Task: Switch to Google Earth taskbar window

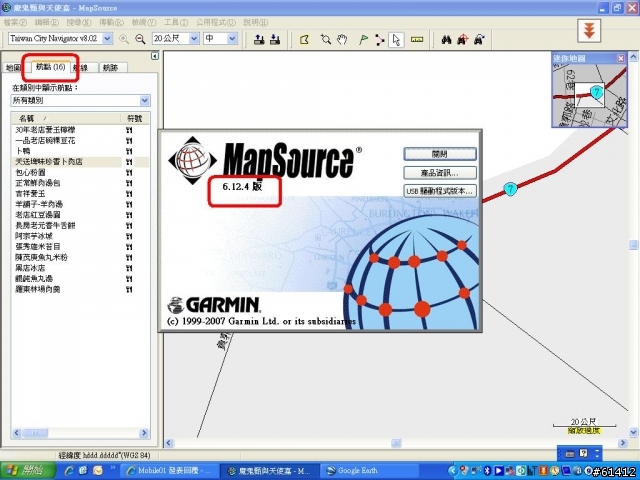Action: 371,471
